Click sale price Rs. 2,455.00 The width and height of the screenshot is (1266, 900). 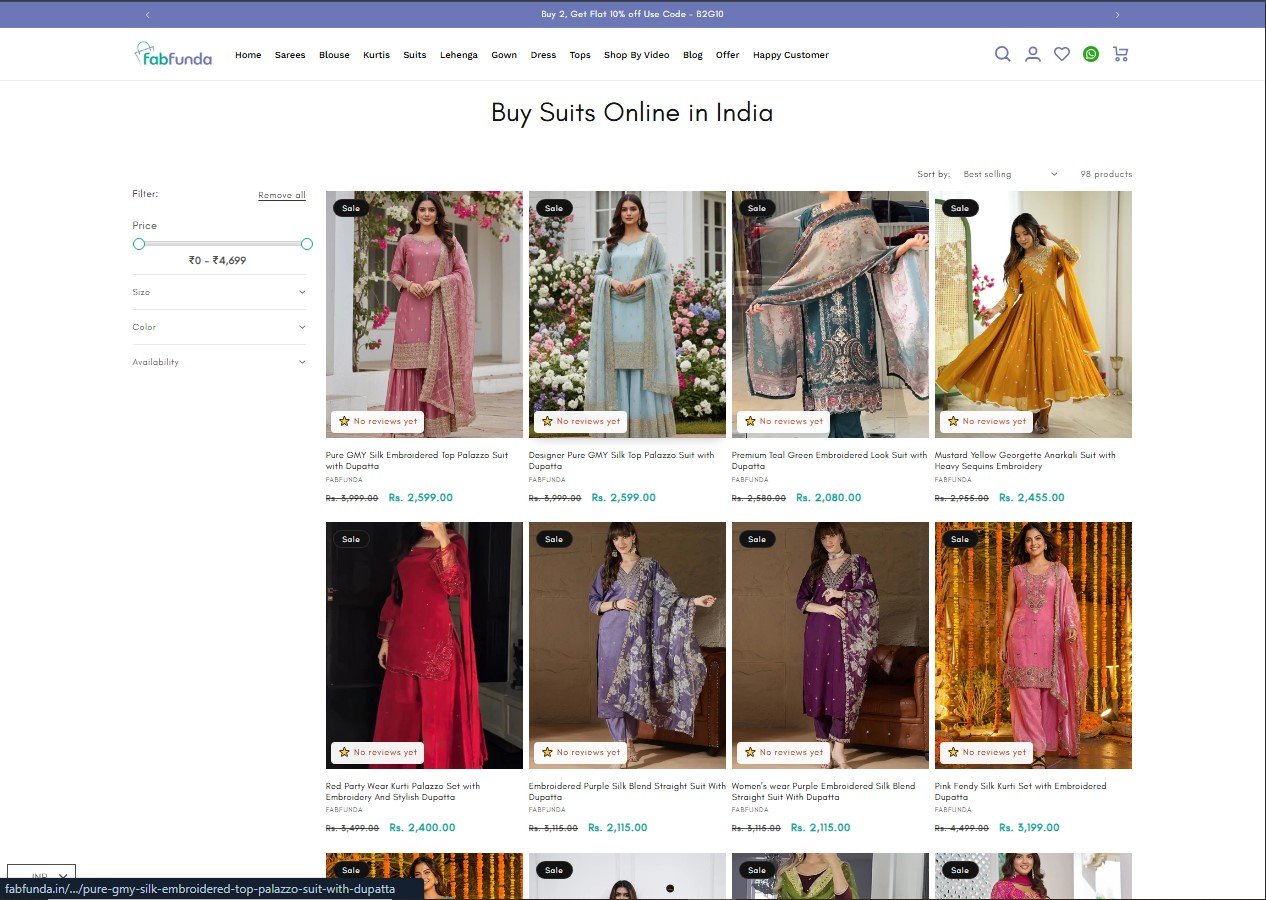(1031, 497)
